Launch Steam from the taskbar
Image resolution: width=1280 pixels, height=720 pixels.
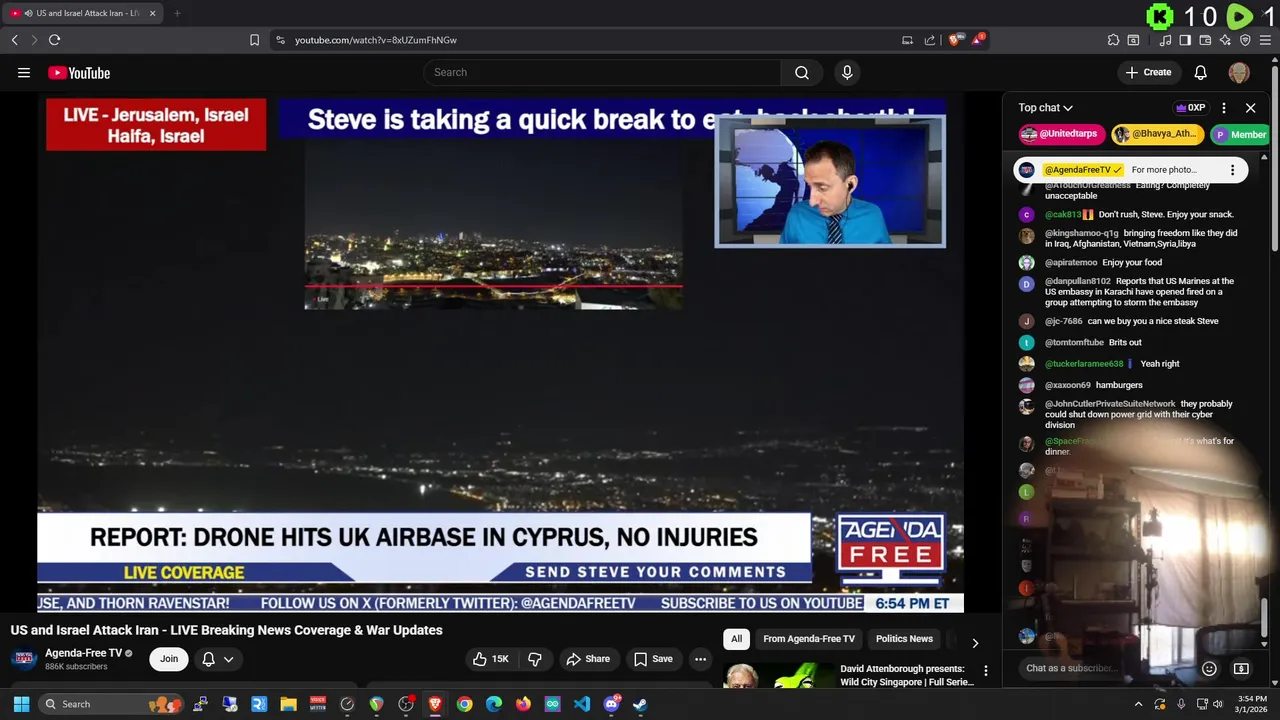640,704
